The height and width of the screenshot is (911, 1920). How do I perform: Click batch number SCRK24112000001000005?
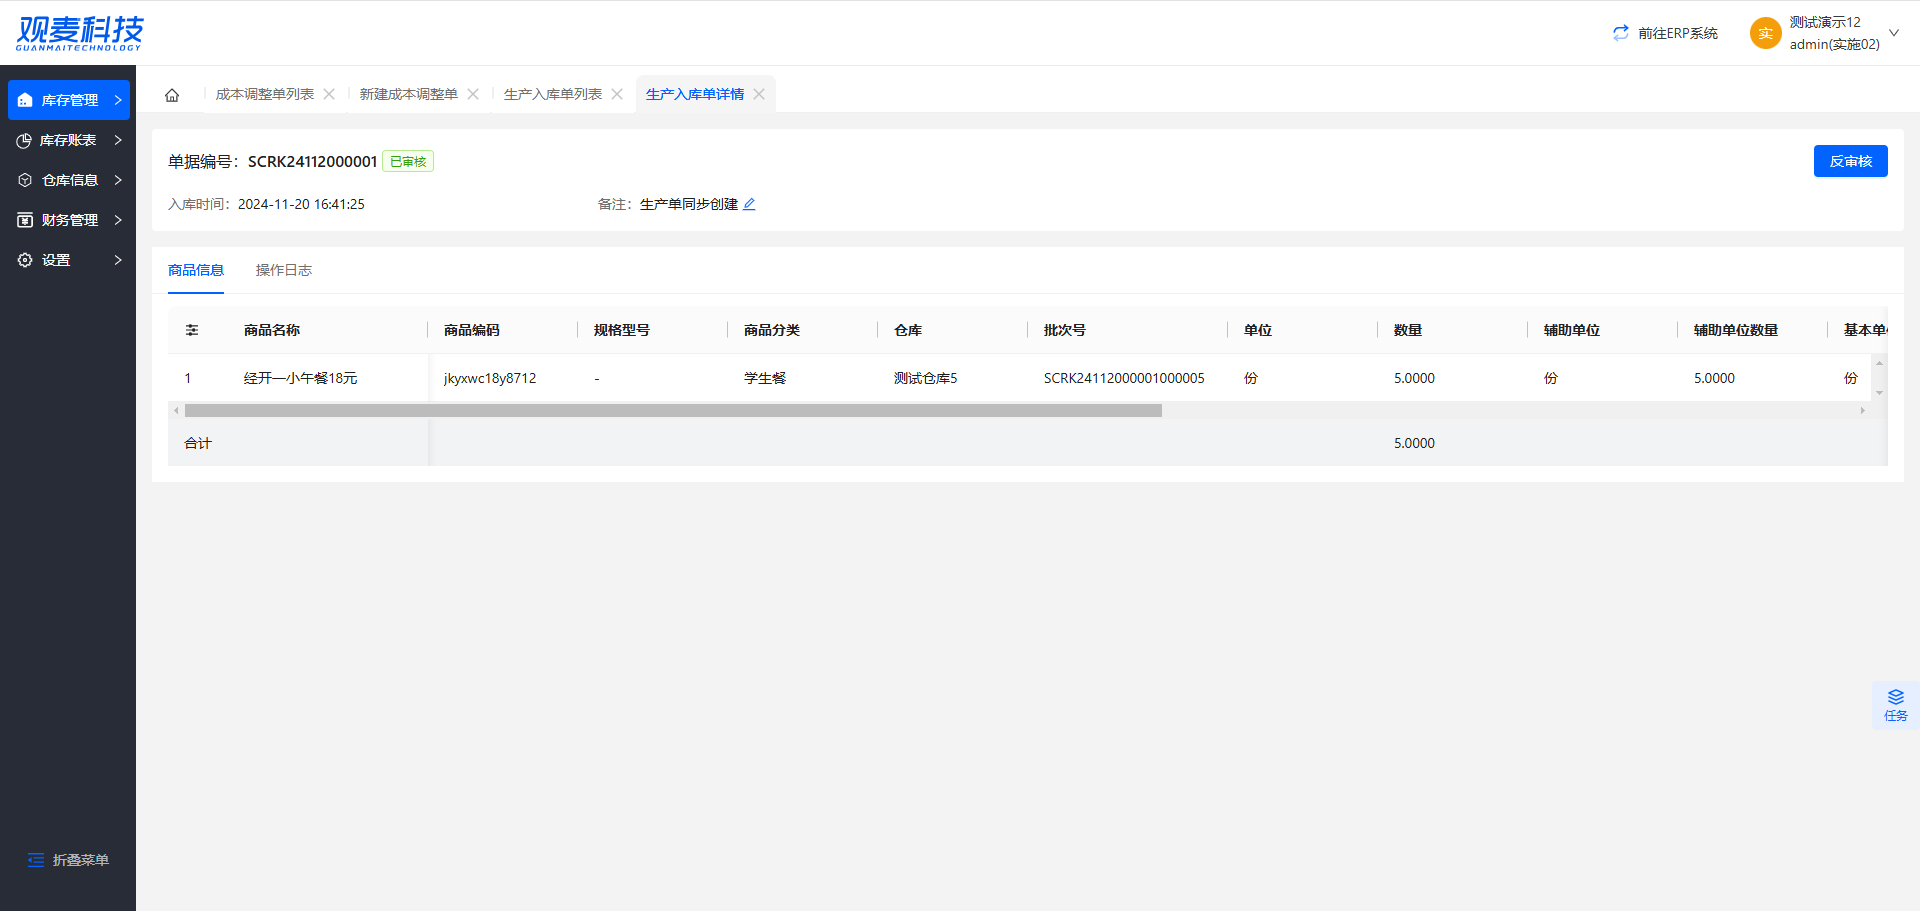coord(1124,378)
